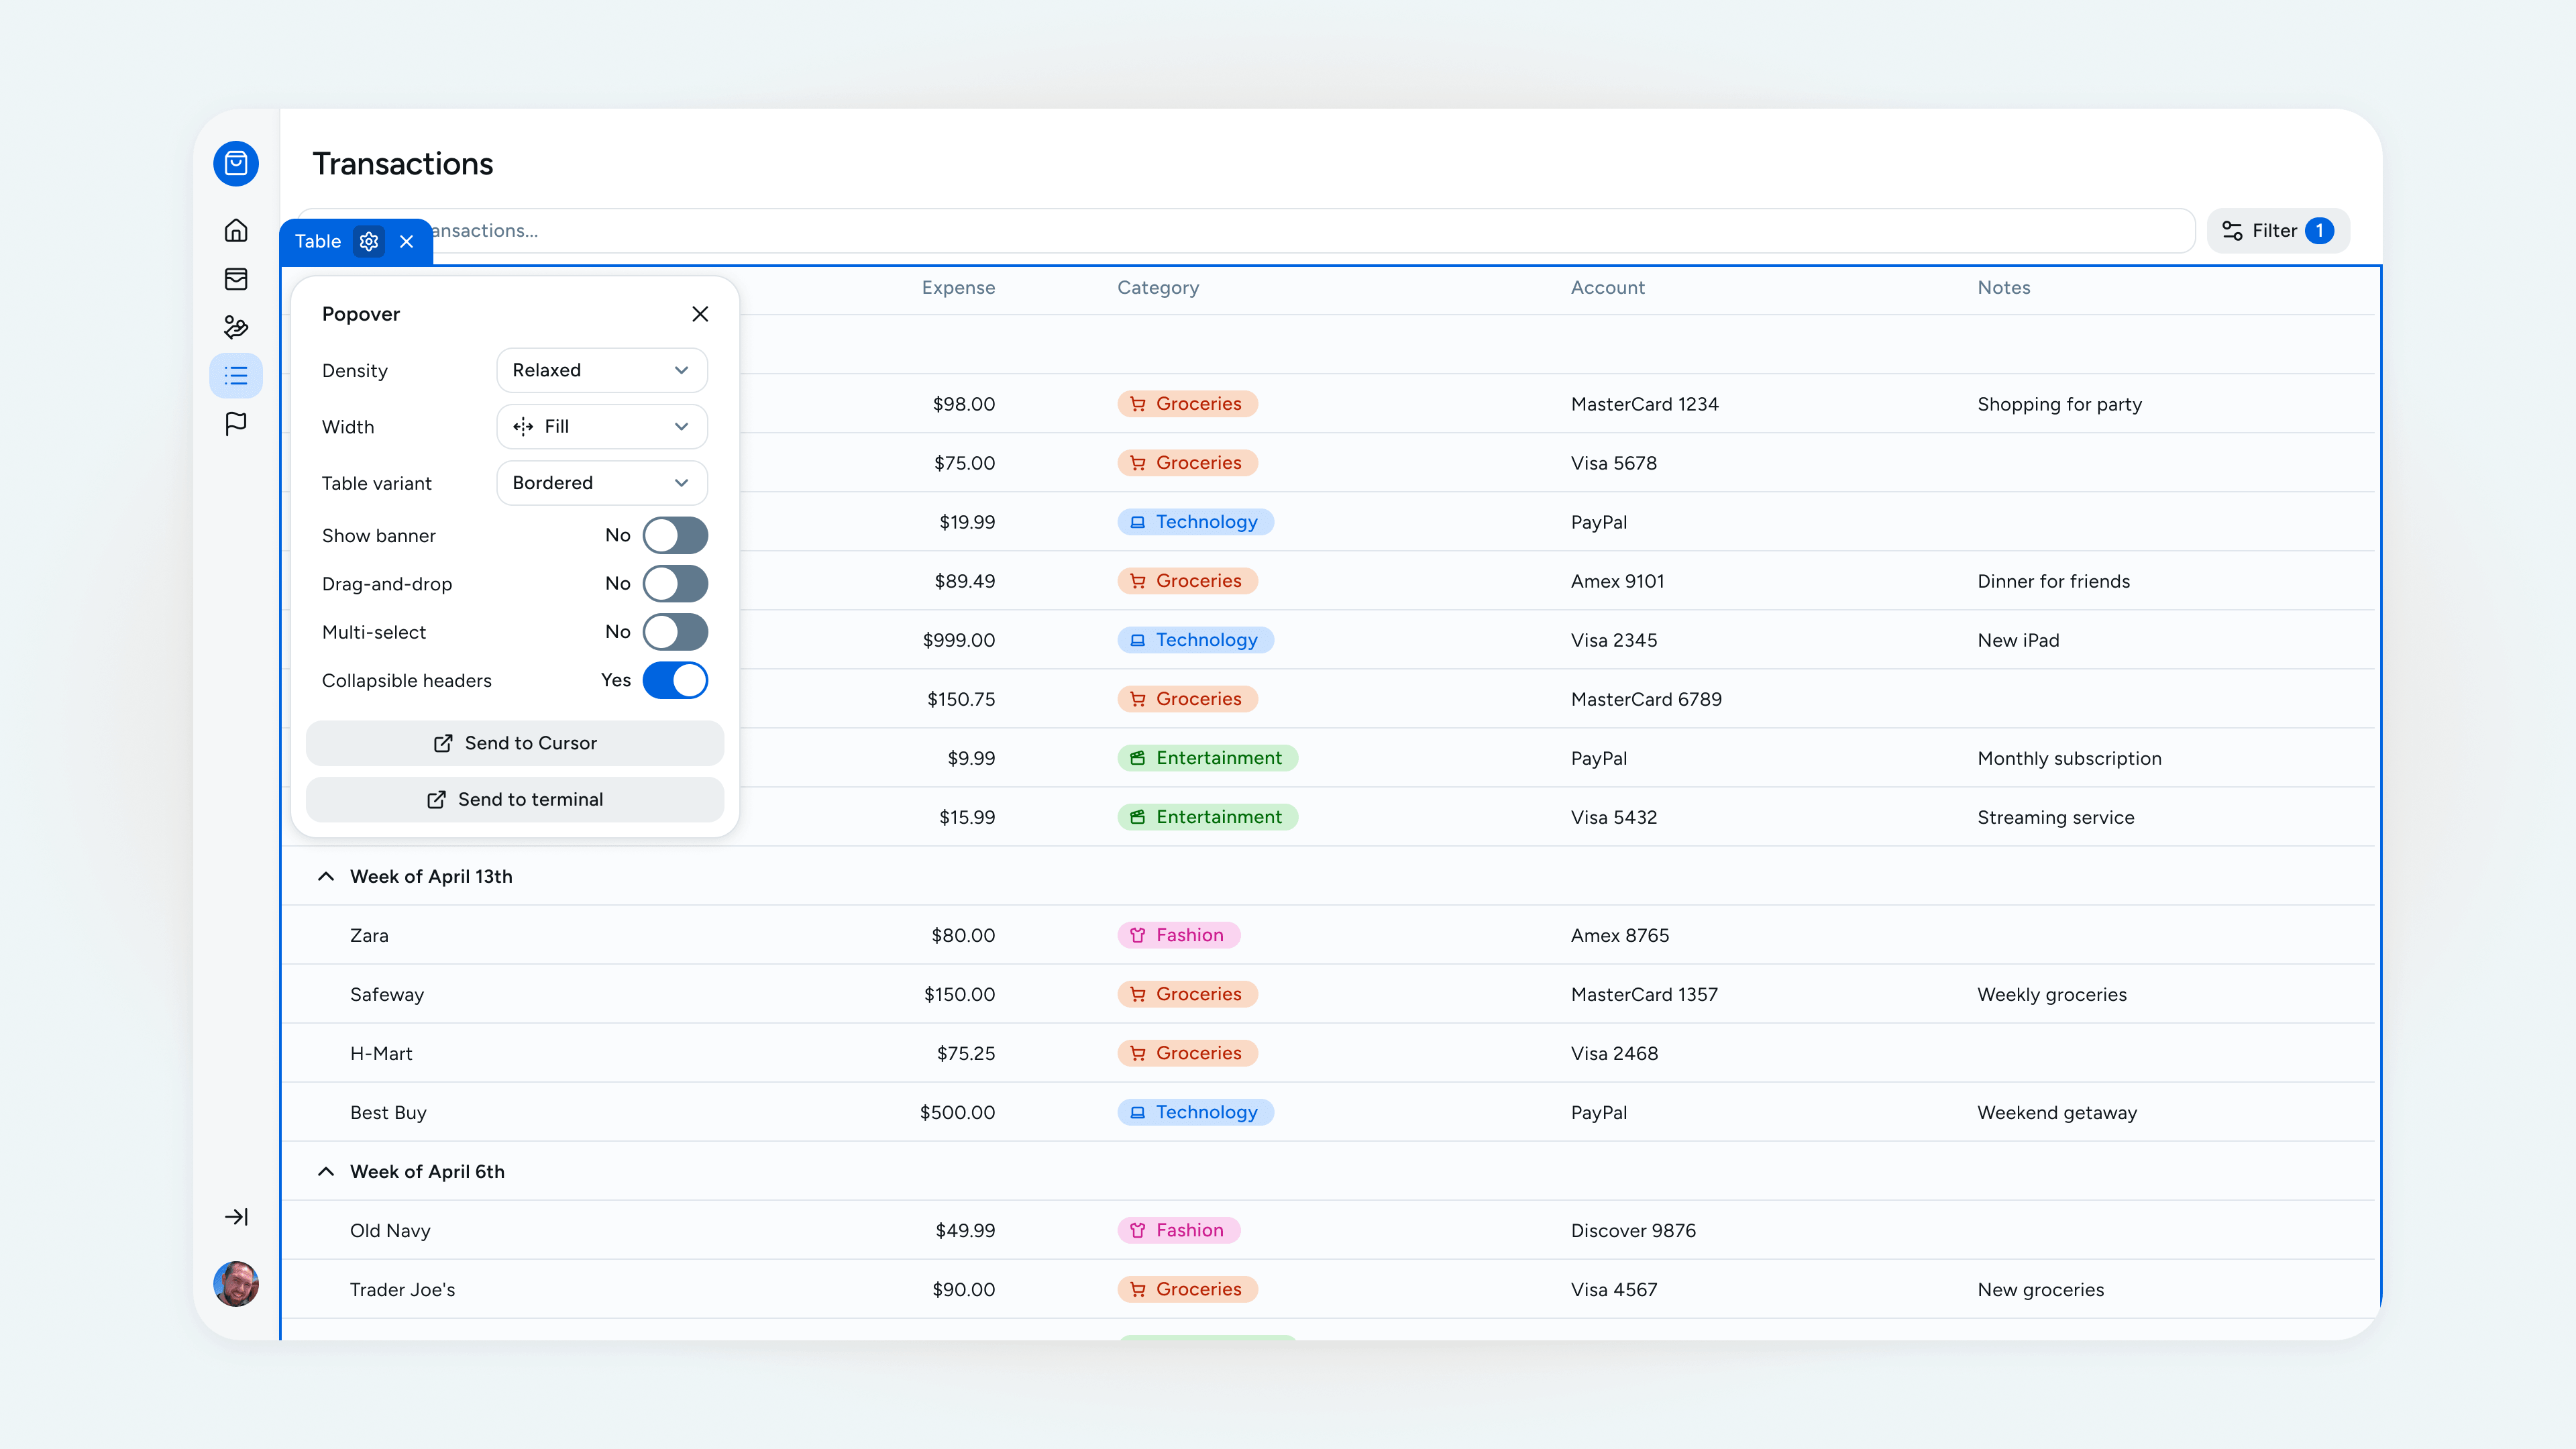Open the flag sidebar icon
The image size is (2576, 1449).
pyautogui.click(x=236, y=424)
